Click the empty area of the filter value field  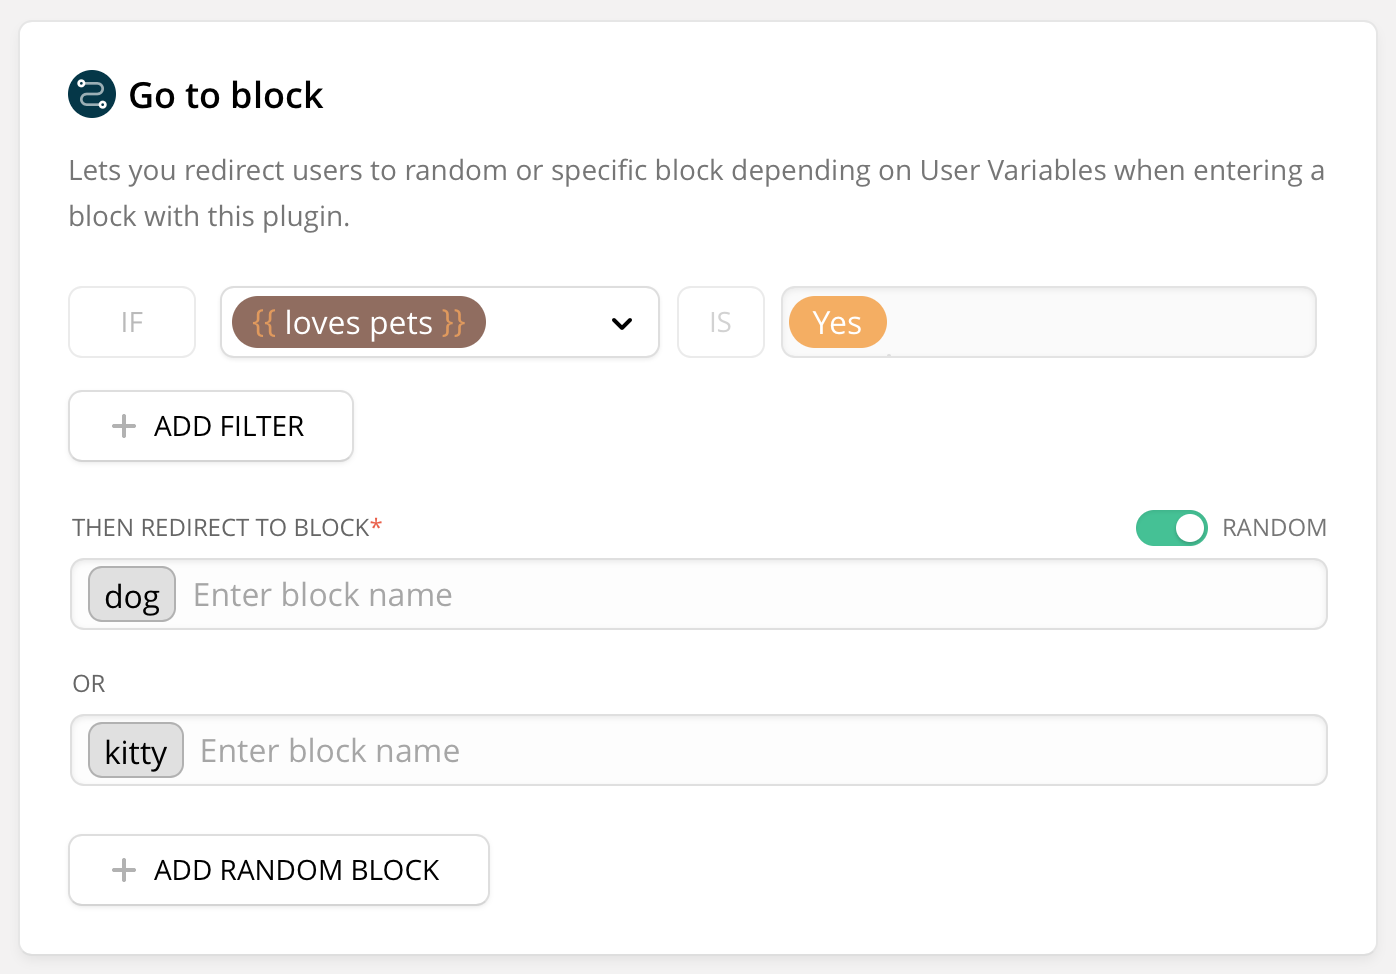coord(1100,322)
